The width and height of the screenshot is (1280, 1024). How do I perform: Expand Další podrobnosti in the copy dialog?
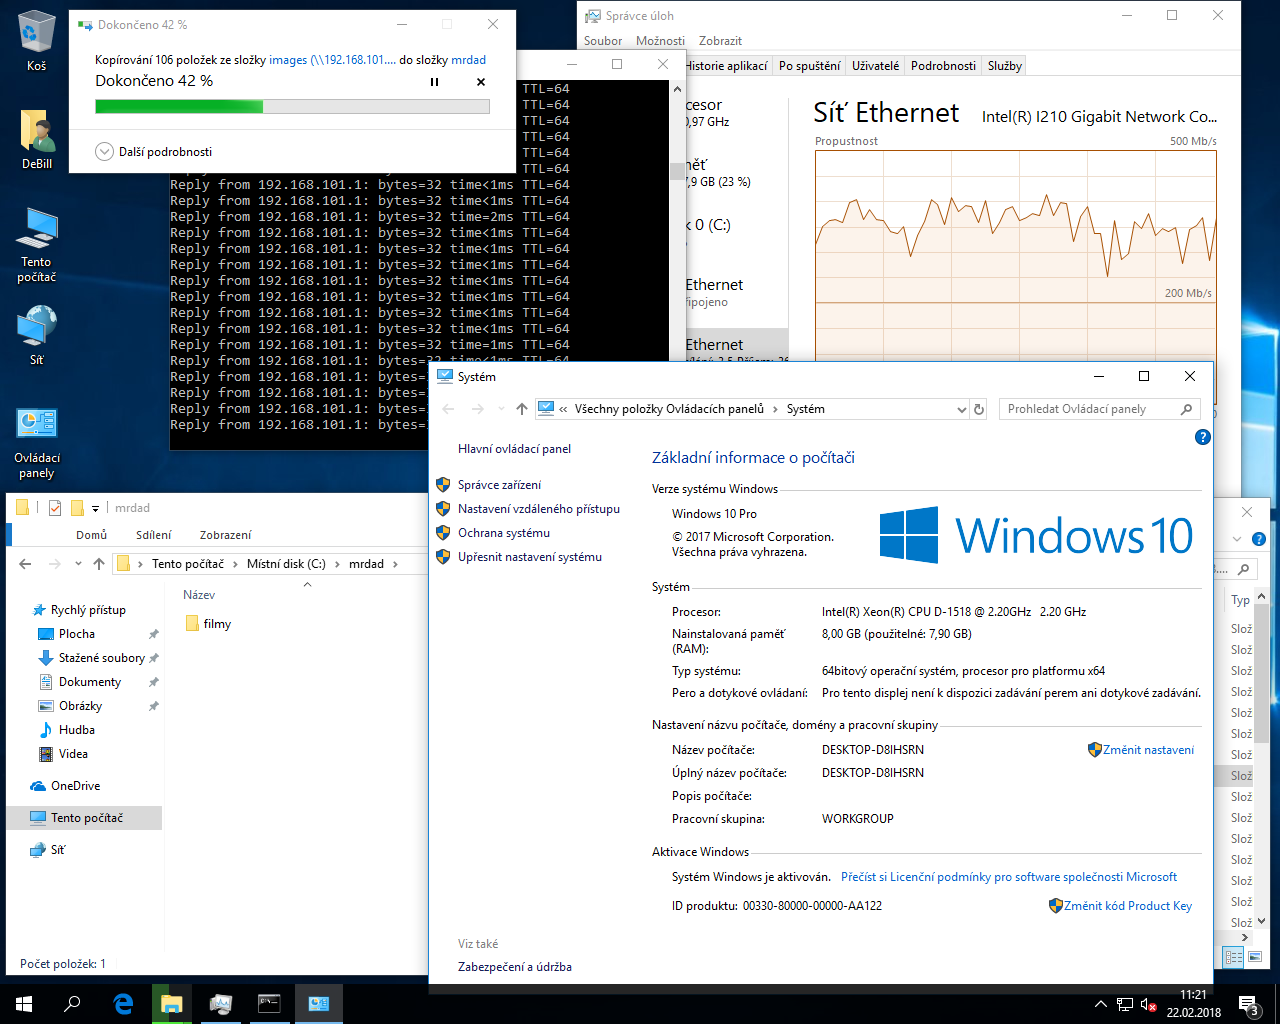154,152
